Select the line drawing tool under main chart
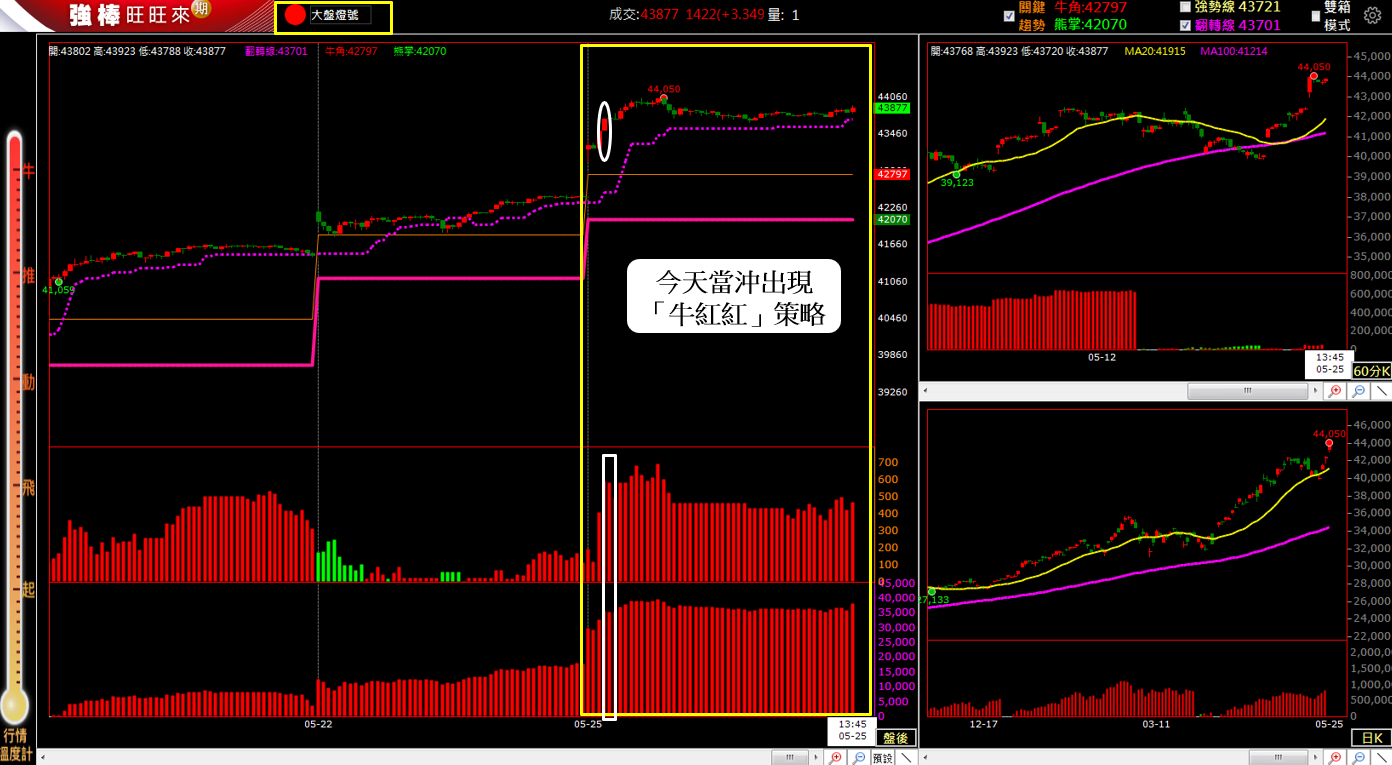 906,758
